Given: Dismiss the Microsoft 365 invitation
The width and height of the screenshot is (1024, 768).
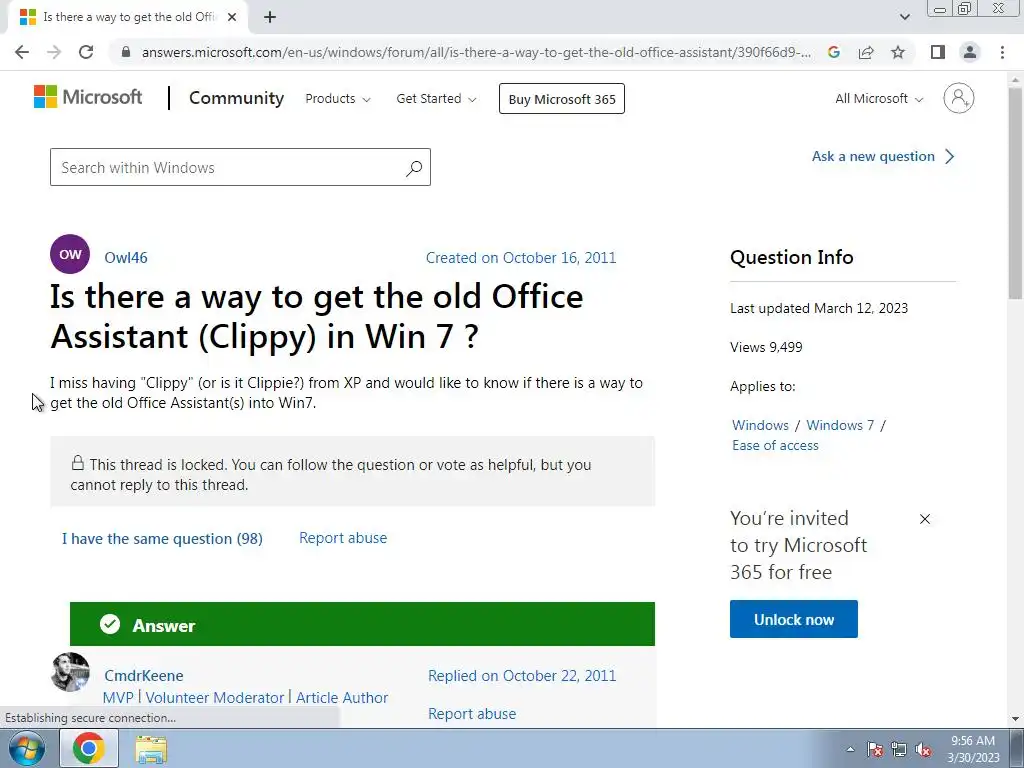Looking at the screenshot, I should (925, 519).
